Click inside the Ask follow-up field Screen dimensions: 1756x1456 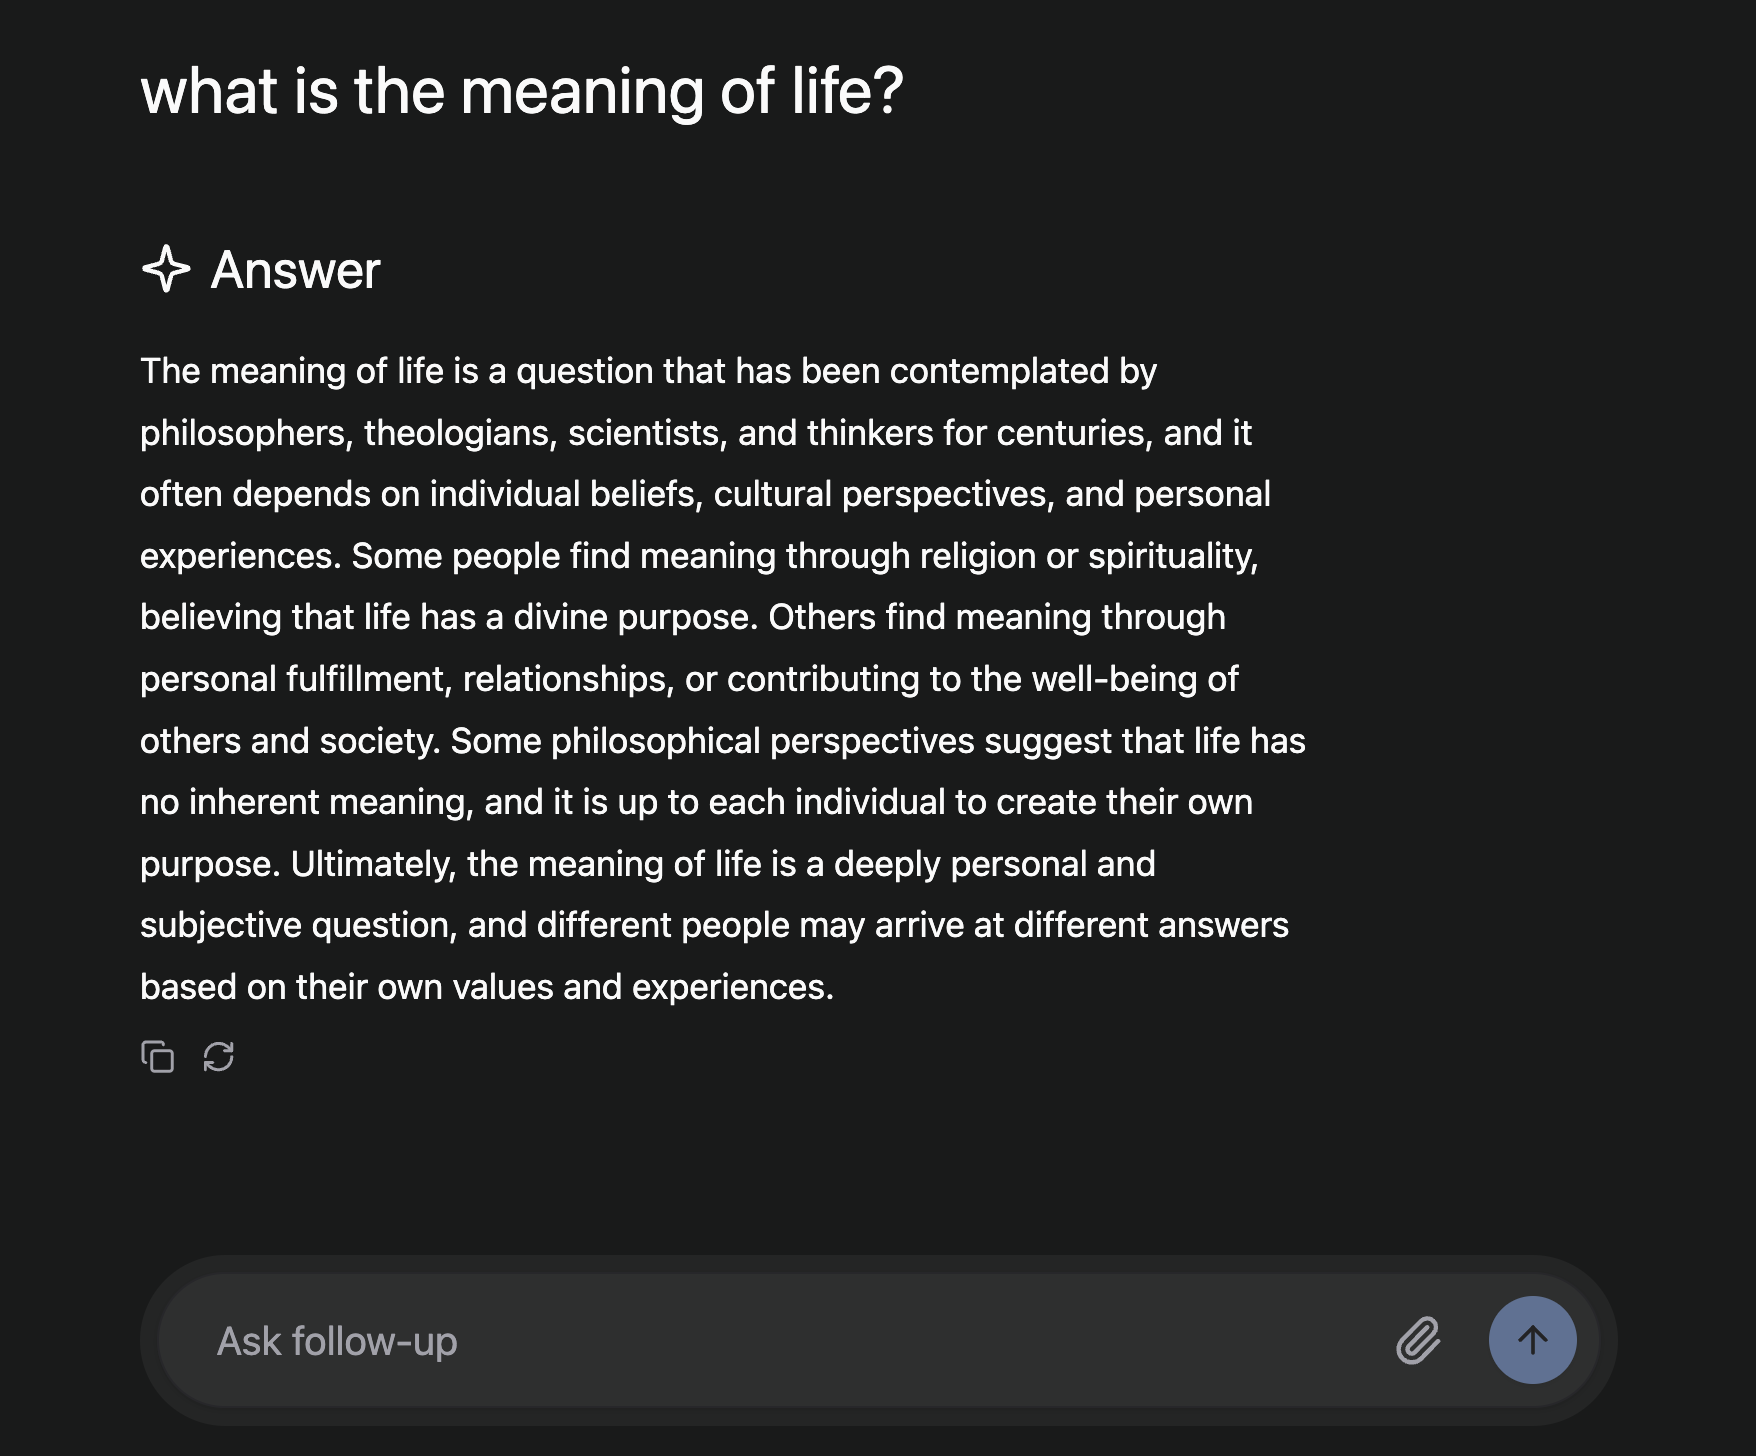[700, 1340]
